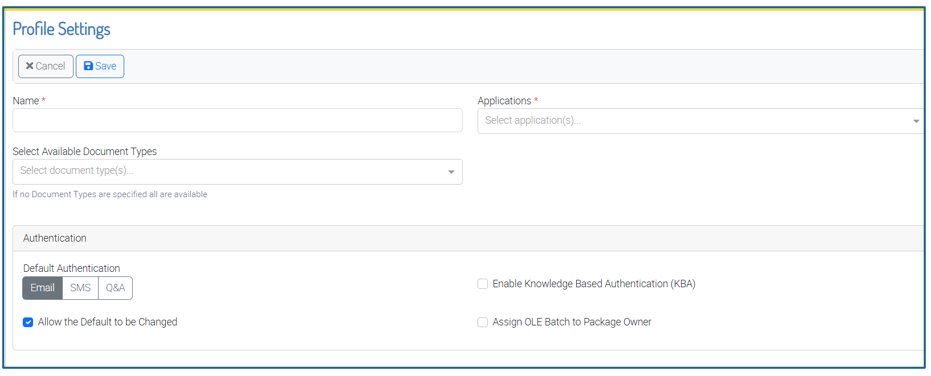Open the Select application(s) combo box

point(699,121)
